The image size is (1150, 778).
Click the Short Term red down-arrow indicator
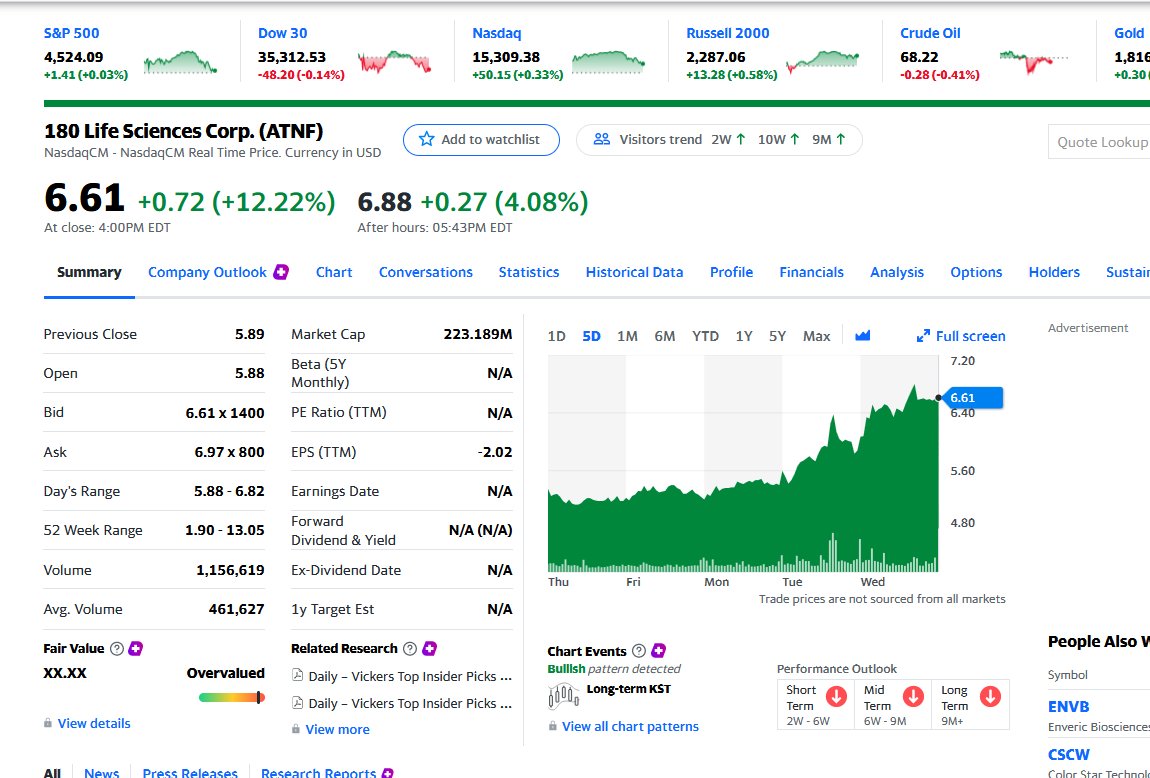836,696
